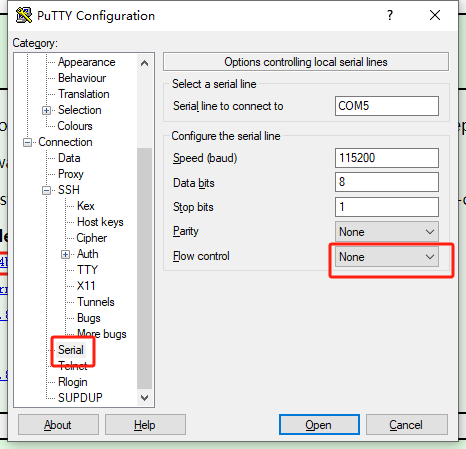Viewport: 466px width, 449px height.
Task: Click the Cancel button
Action: 406,425
